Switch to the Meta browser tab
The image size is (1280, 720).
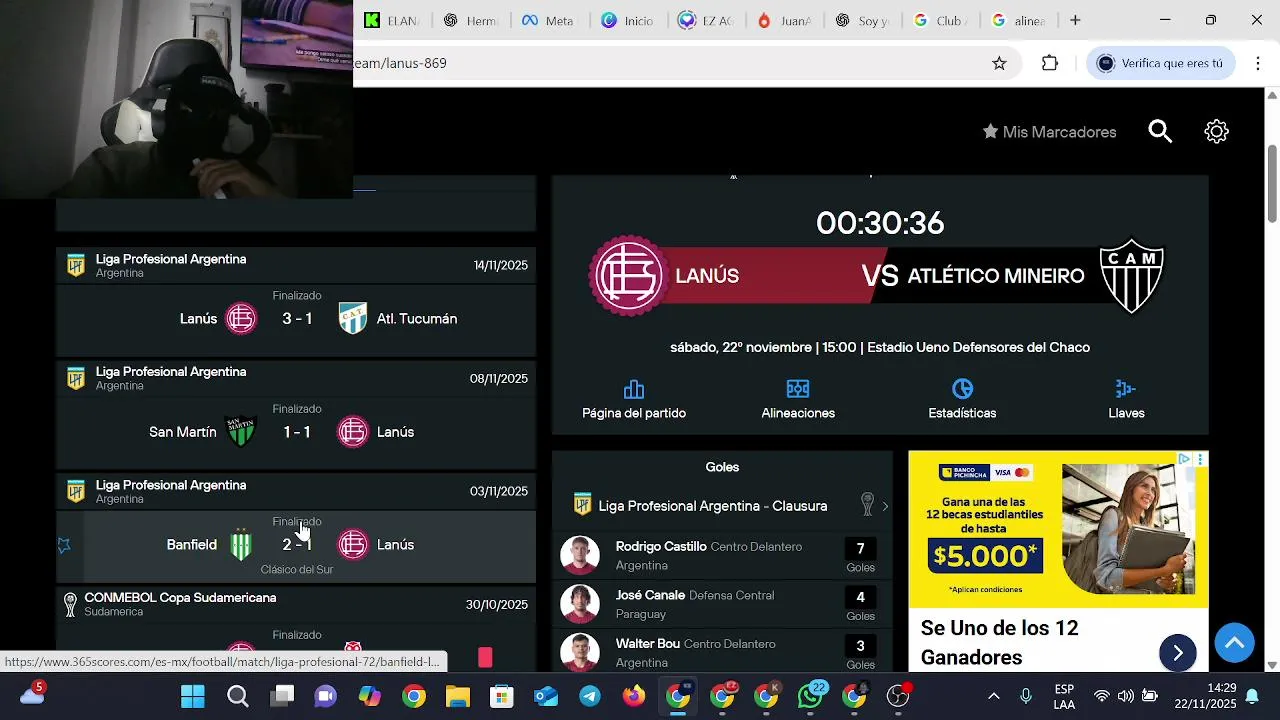click(x=549, y=20)
